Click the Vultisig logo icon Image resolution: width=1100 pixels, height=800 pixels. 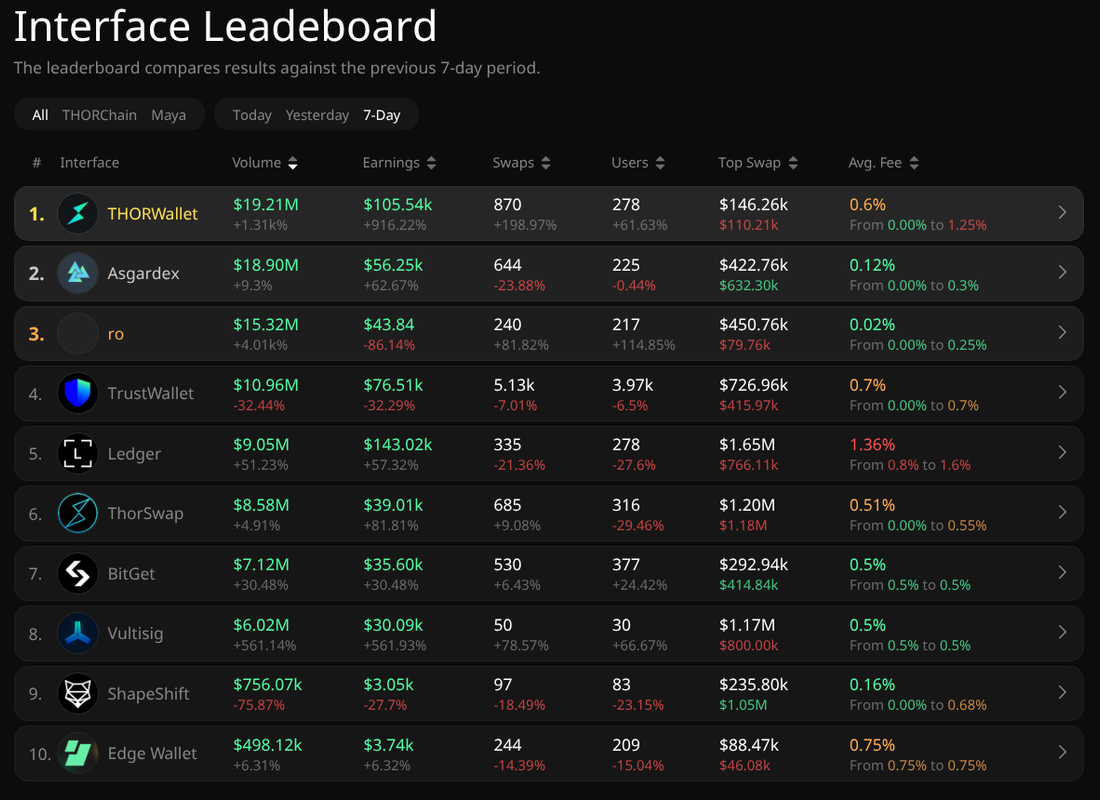coord(77,633)
